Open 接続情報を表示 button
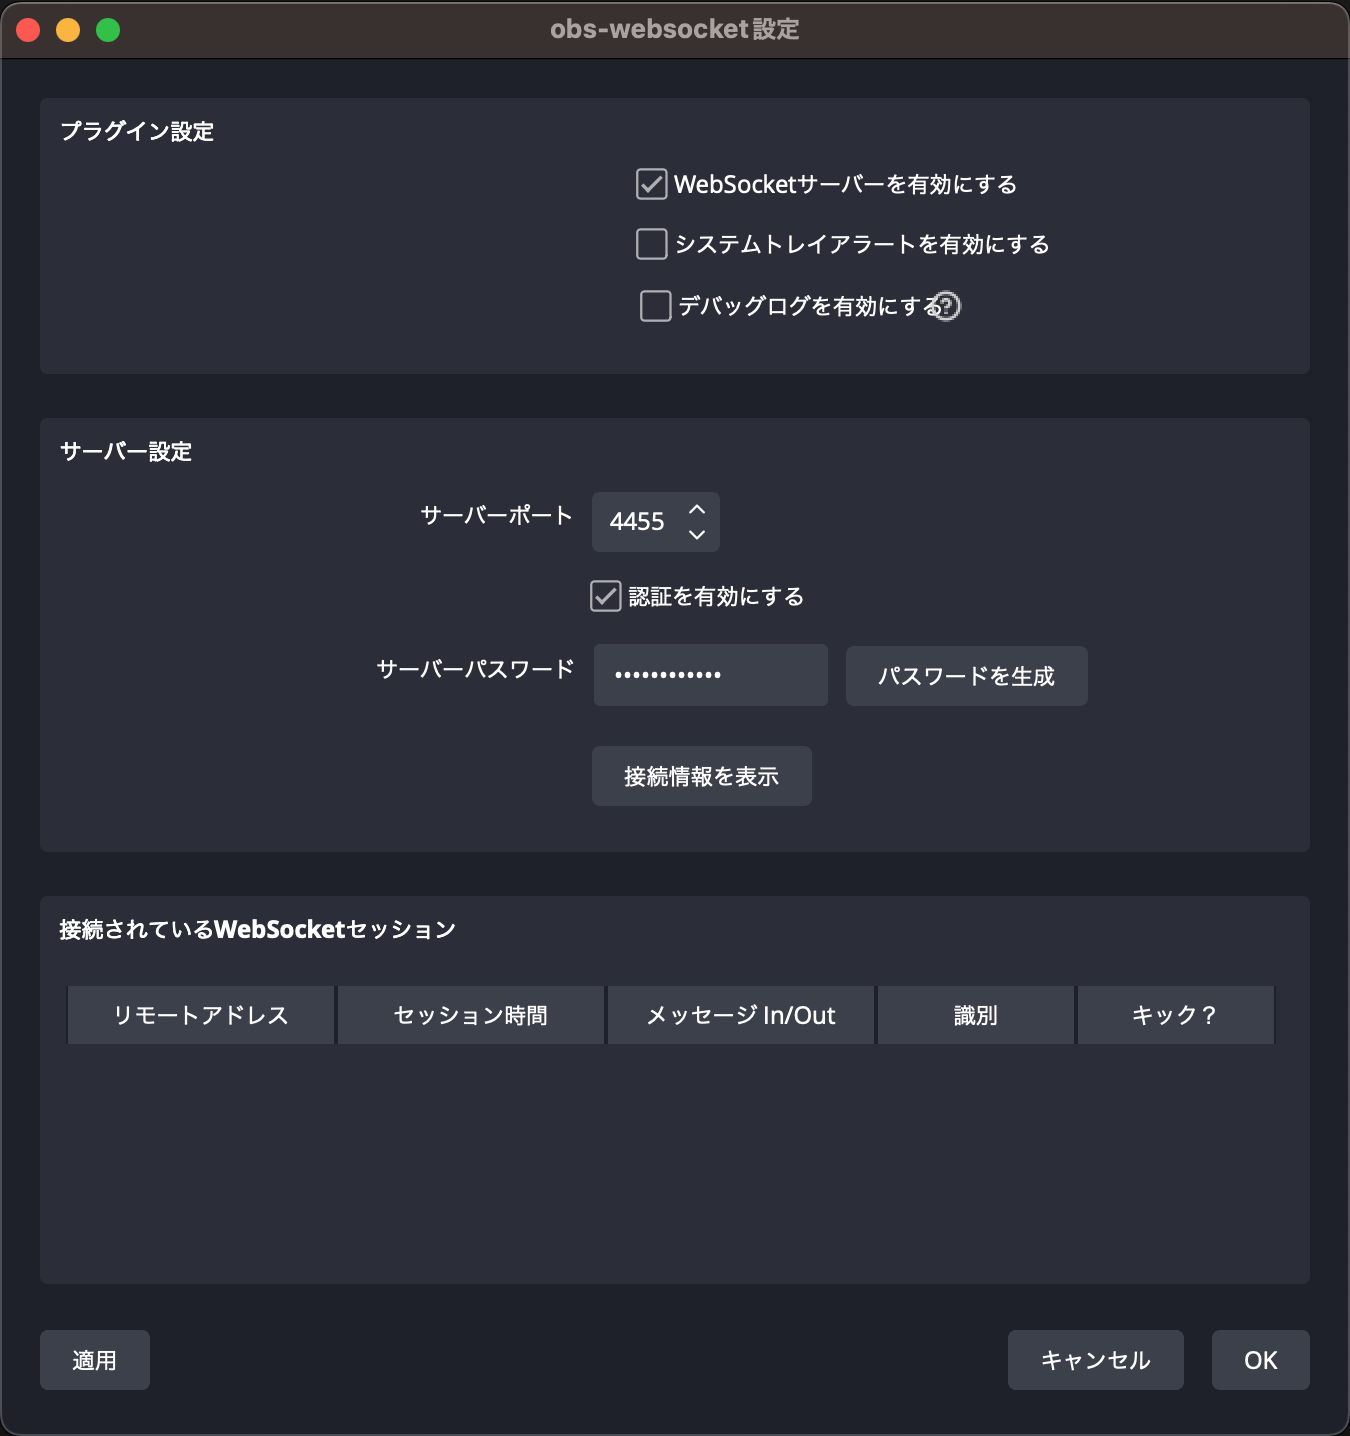This screenshot has width=1350, height=1436. pyautogui.click(x=702, y=776)
